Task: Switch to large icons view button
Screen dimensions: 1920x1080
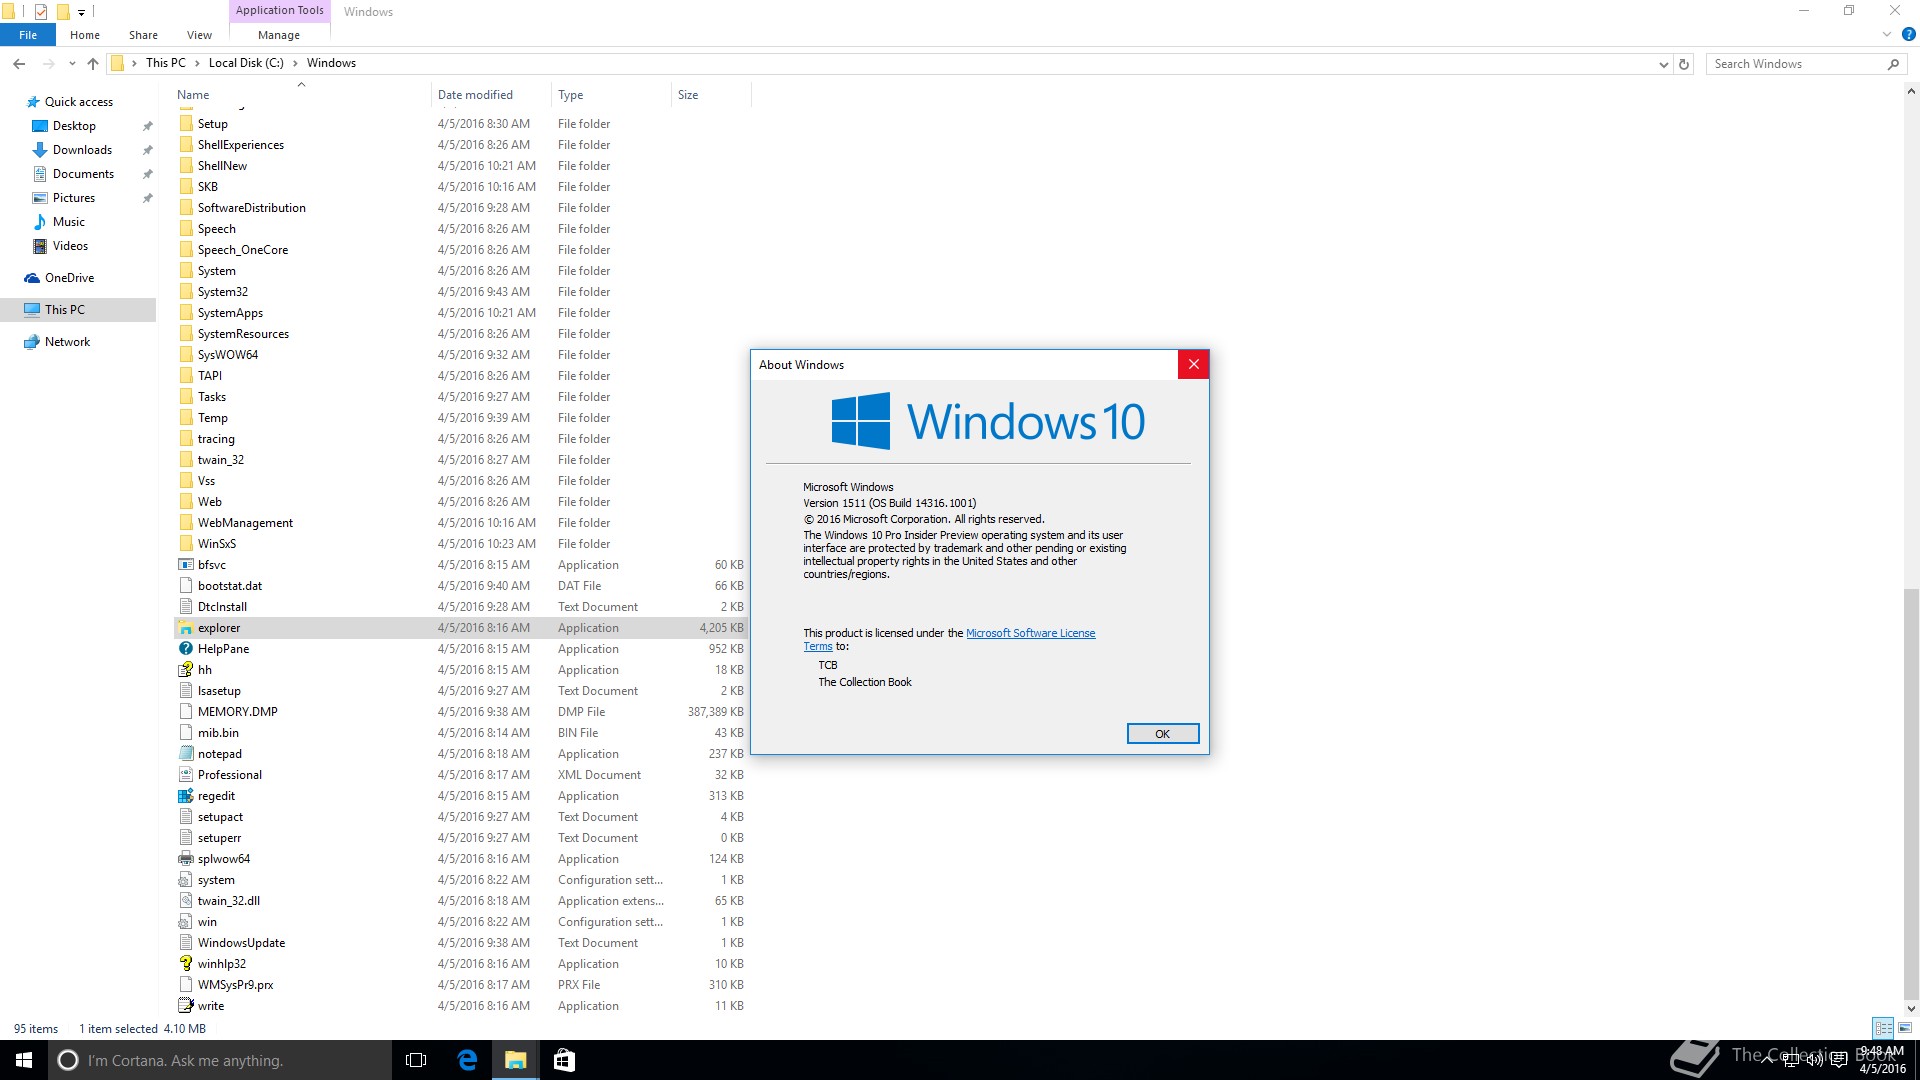Action: click(1905, 1028)
